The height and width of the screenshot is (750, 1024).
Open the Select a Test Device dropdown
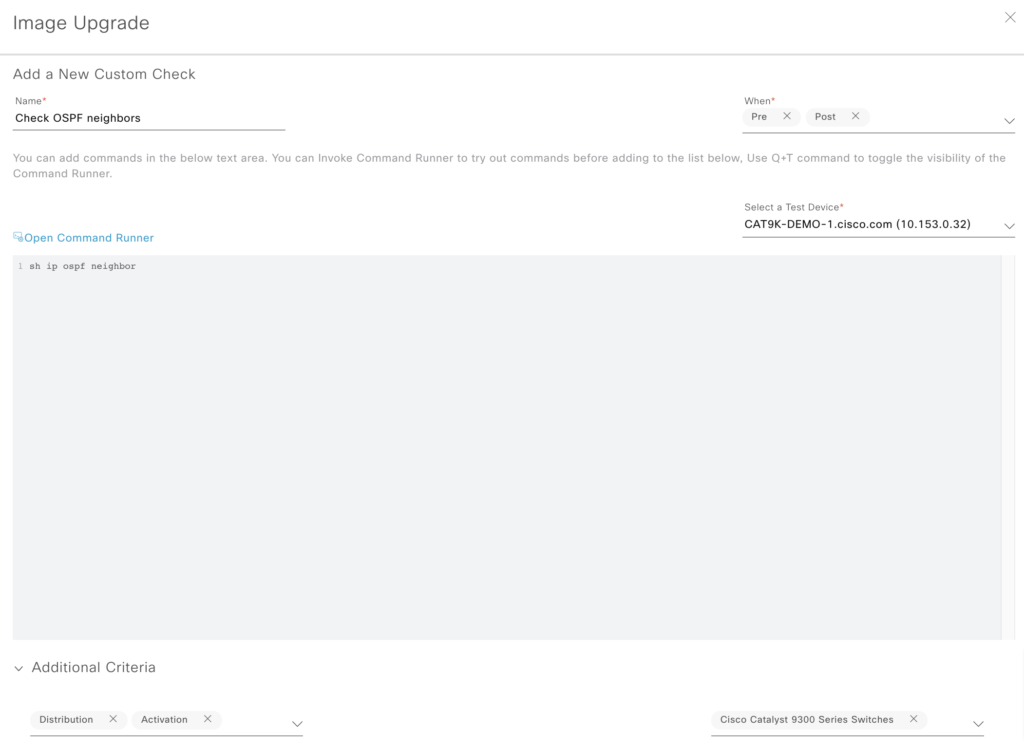(x=1008, y=226)
